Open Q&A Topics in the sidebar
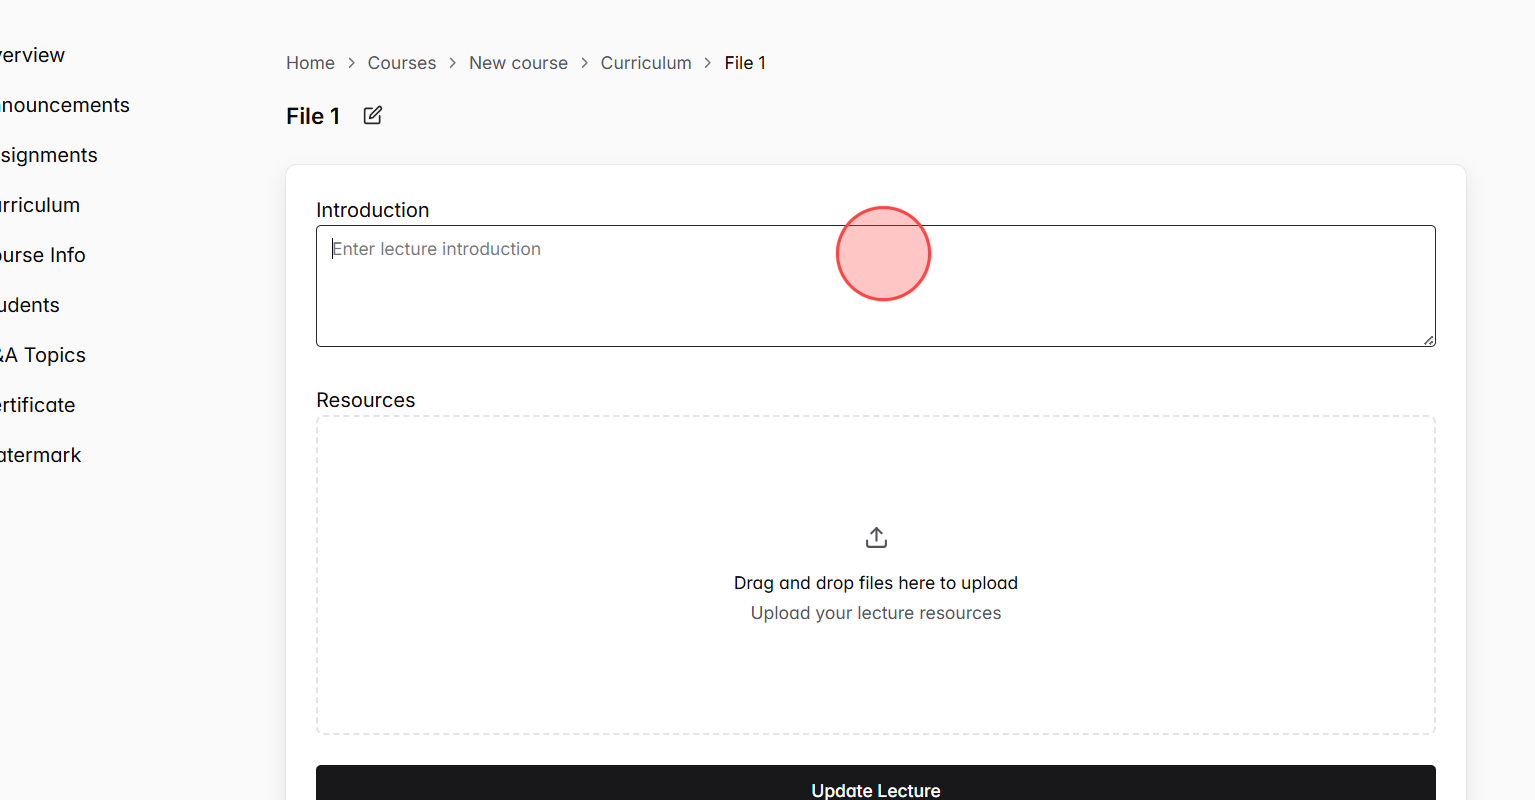Viewport: 1535px width, 800px height. click(x=42, y=355)
